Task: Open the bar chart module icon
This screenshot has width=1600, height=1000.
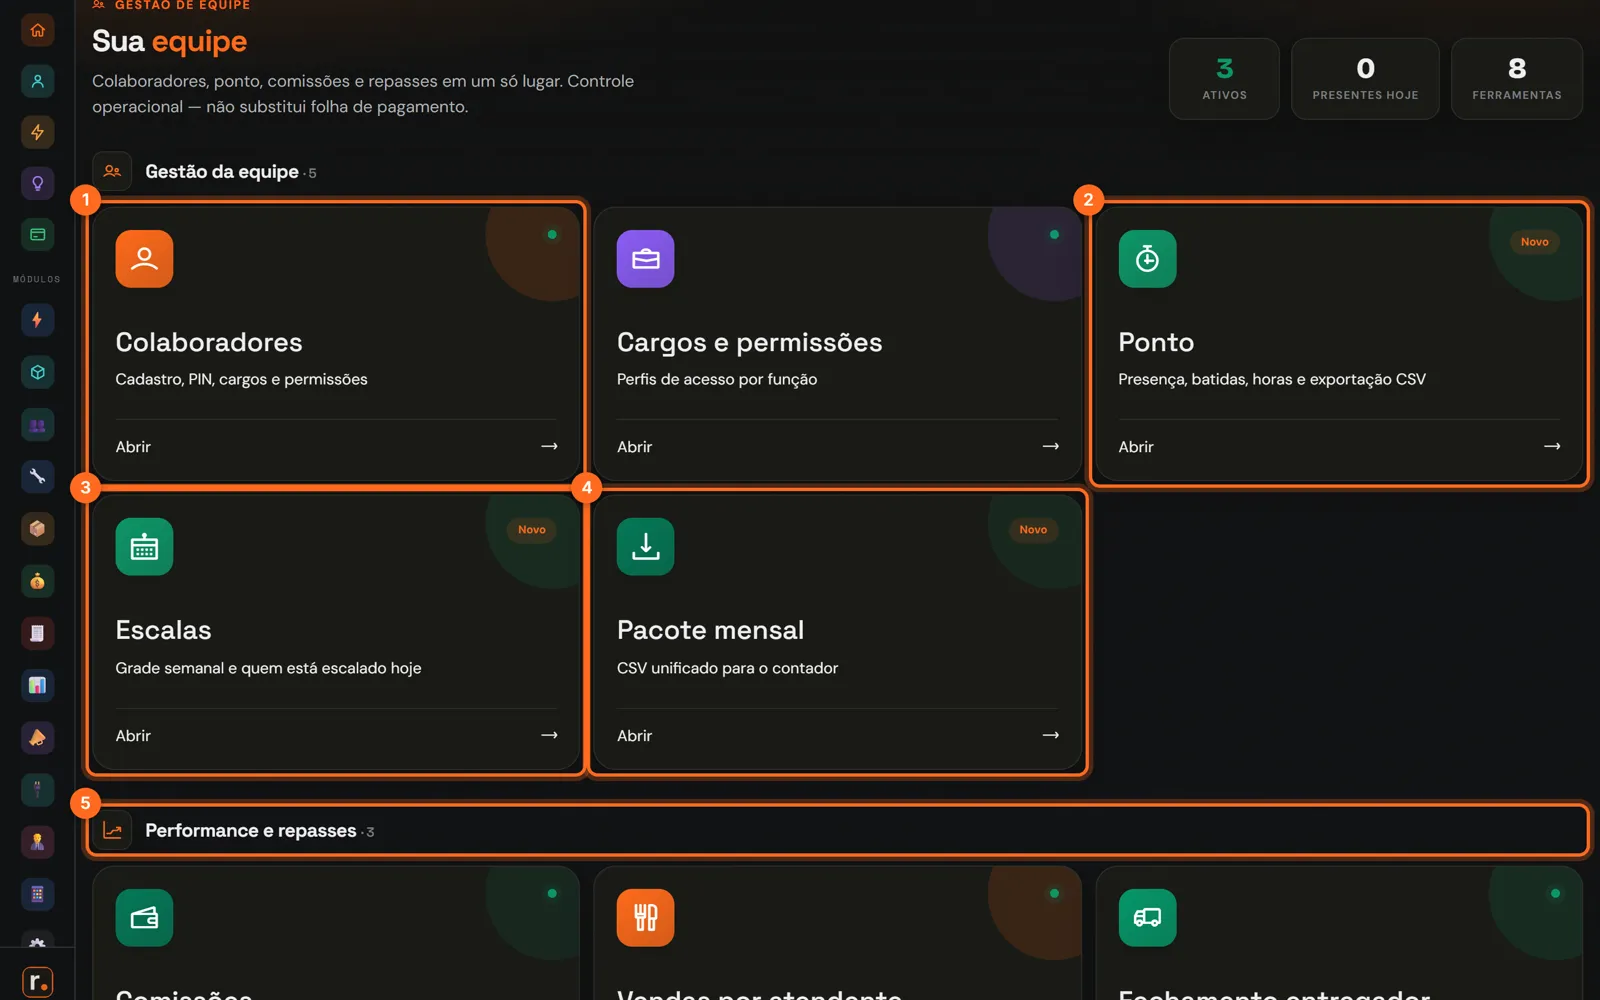Action: pyautogui.click(x=37, y=685)
